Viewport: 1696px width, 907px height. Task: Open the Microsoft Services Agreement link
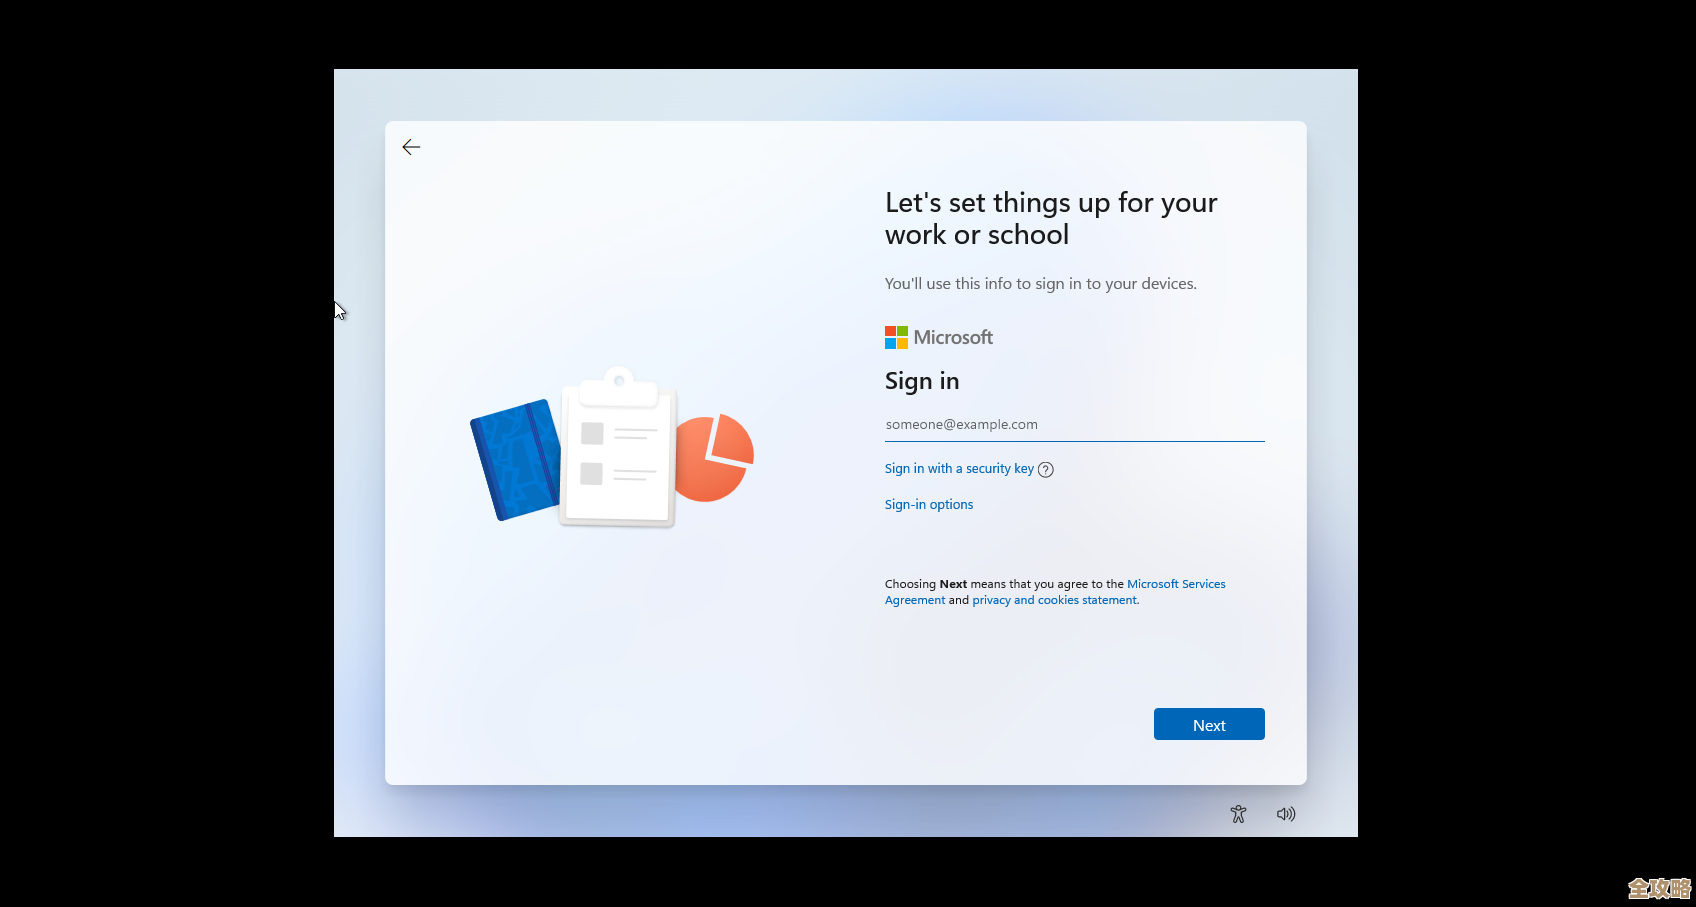coord(1176,583)
